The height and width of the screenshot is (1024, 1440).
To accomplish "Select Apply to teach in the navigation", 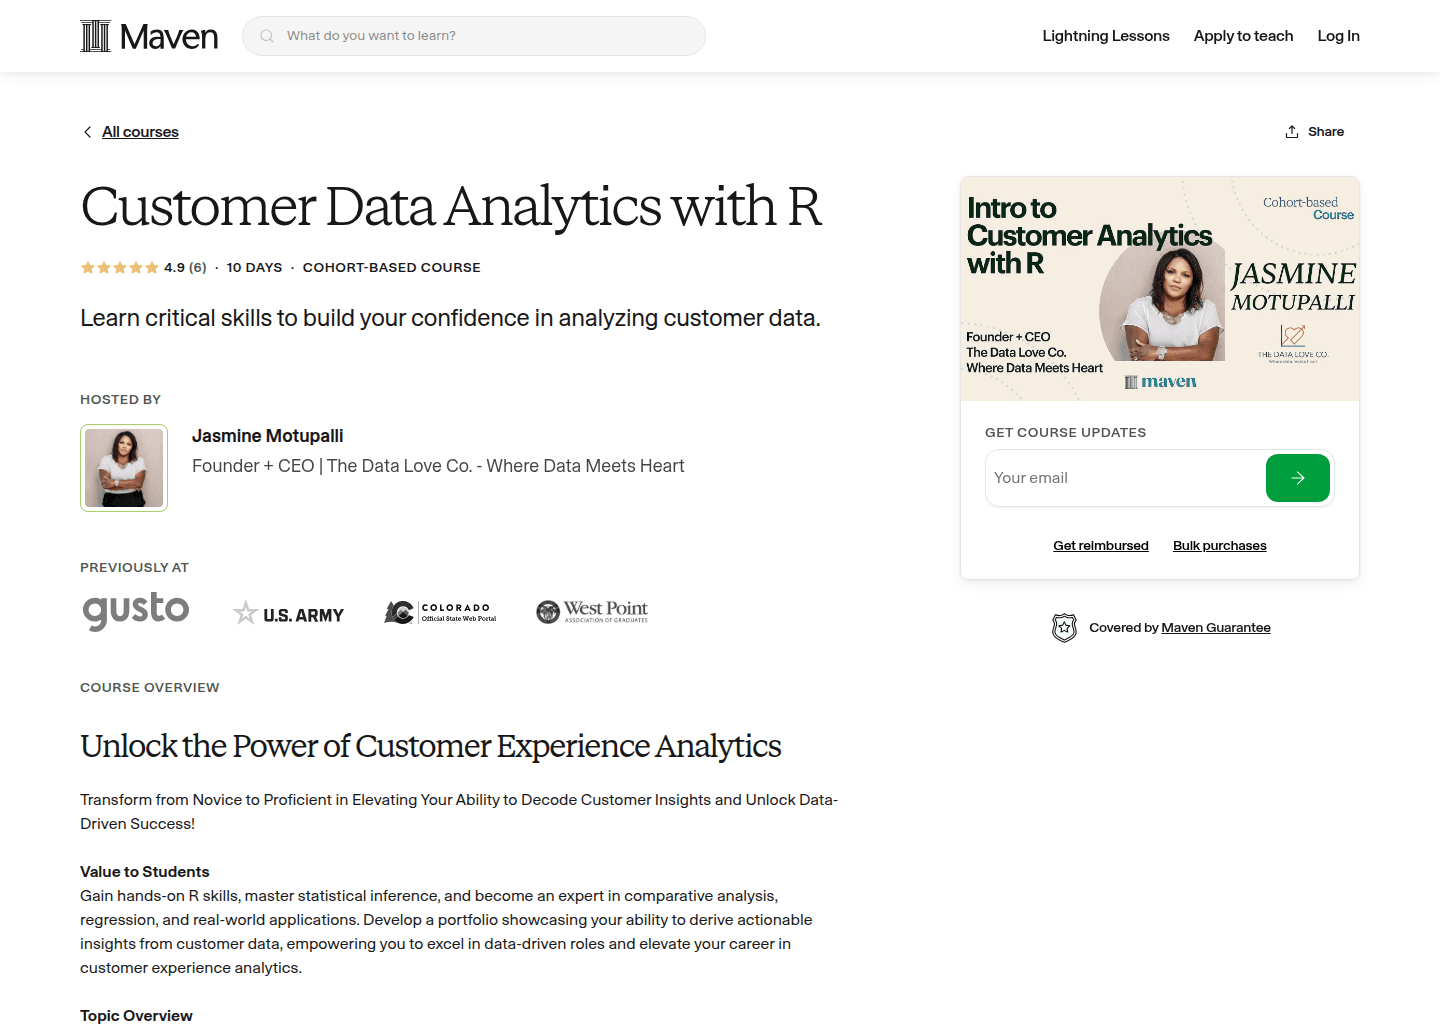I will point(1243,35).
